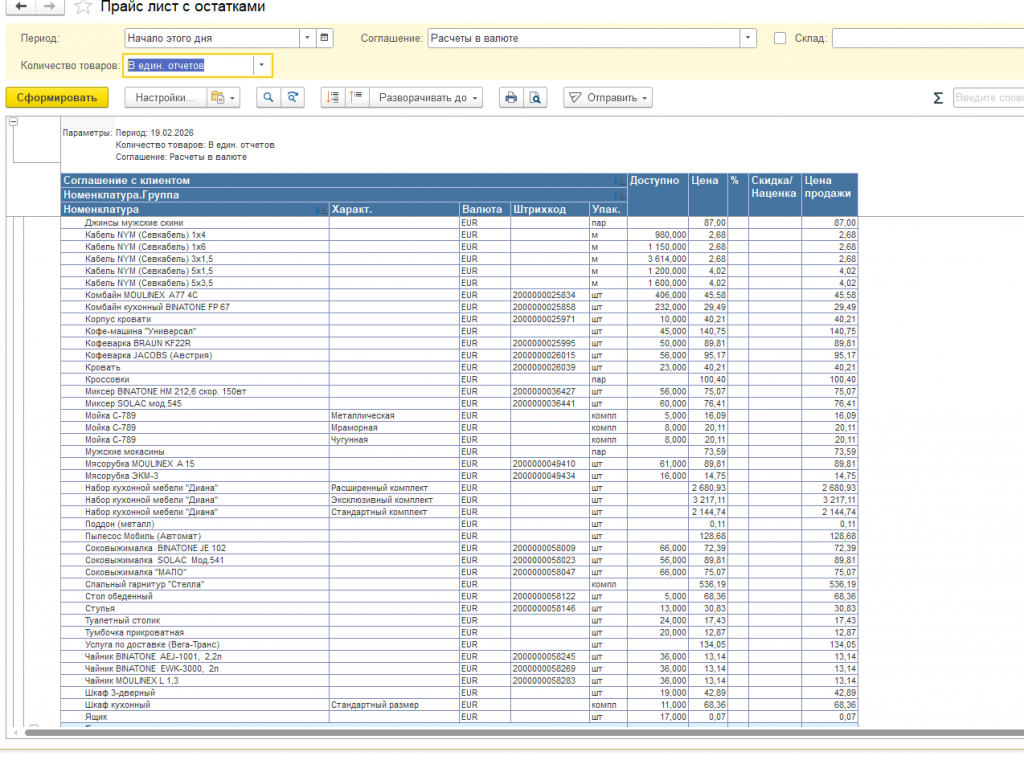This screenshot has width=1024, height=760.
Task: Open print preview icon
Action: tap(535, 98)
